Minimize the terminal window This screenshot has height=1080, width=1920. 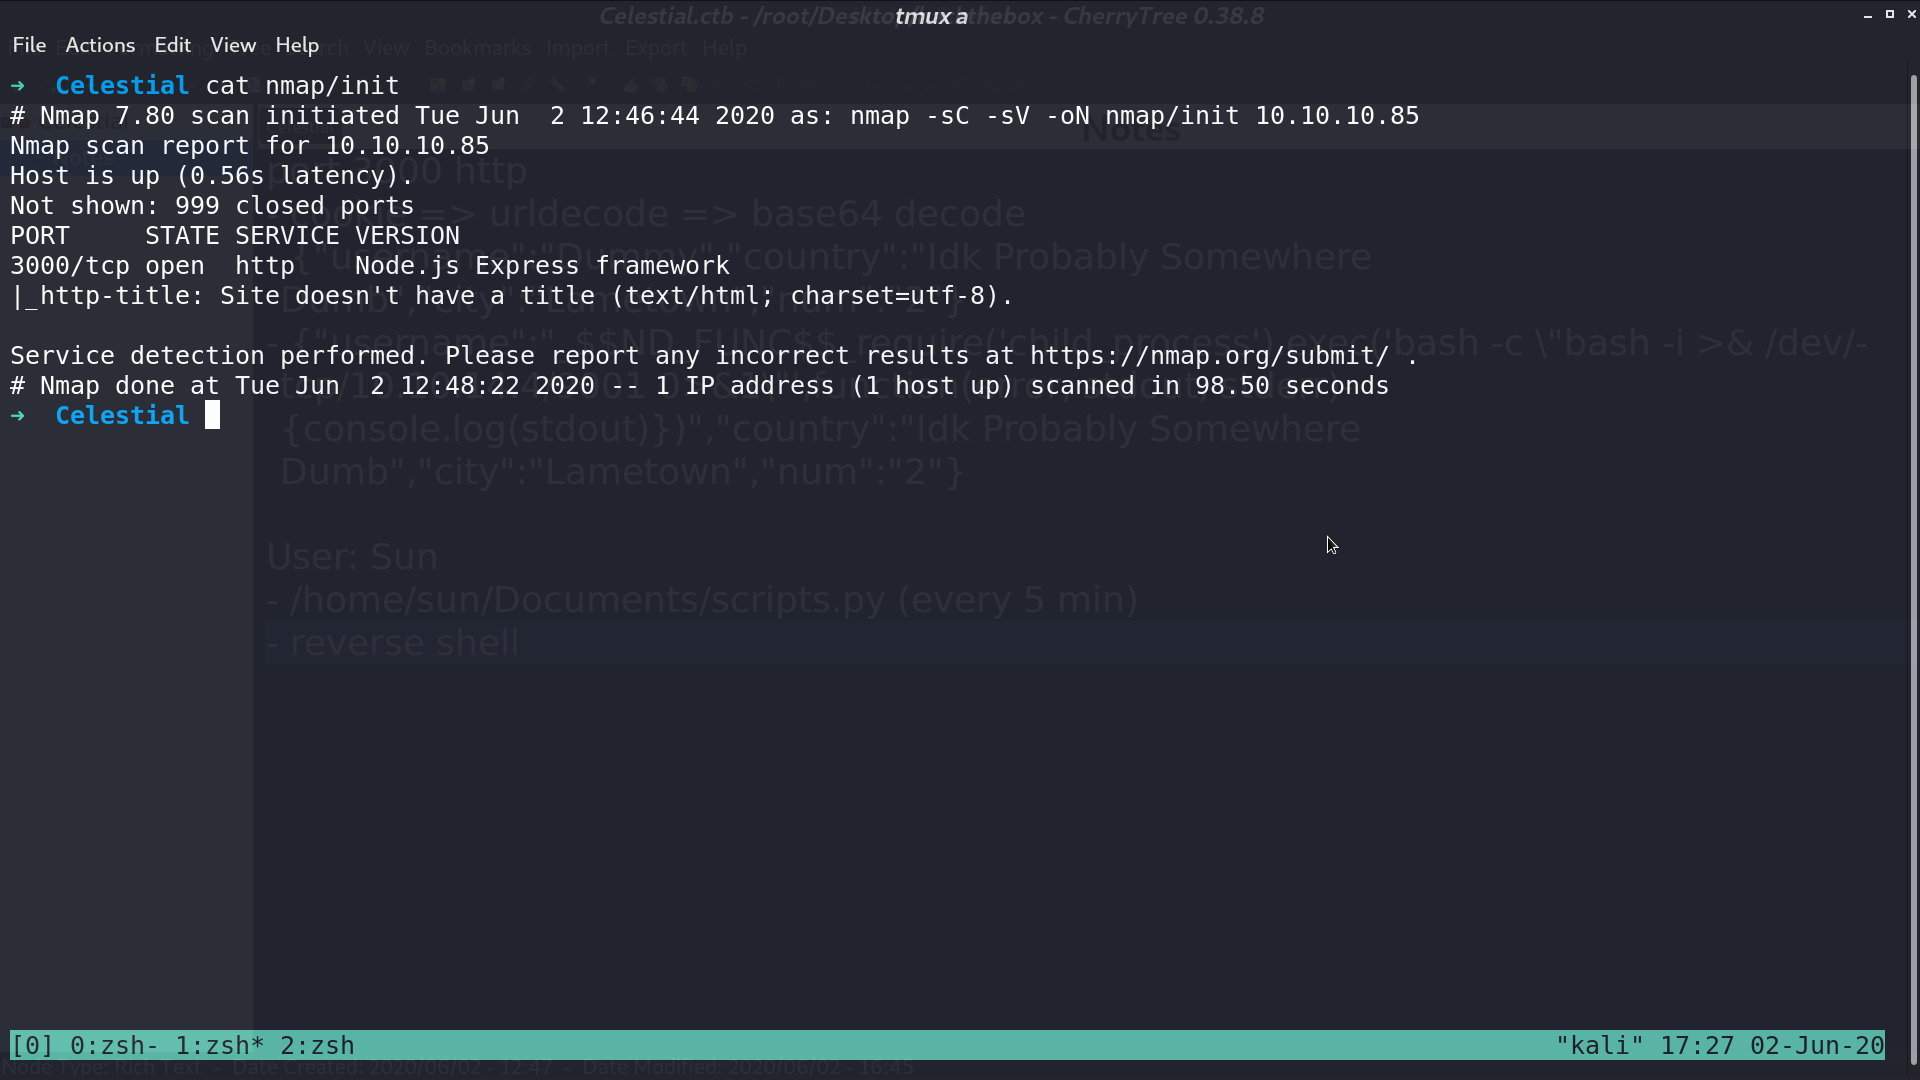1868,15
